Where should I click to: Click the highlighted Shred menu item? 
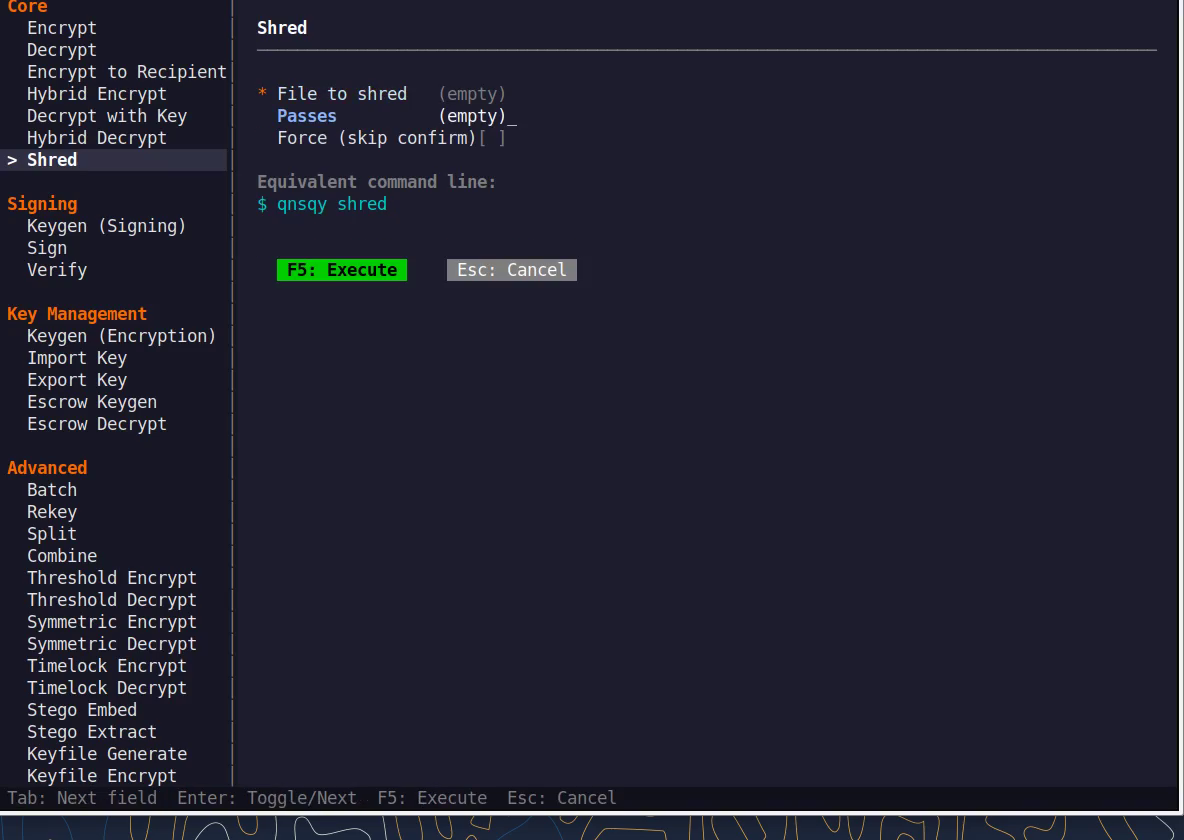coord(113,159)
